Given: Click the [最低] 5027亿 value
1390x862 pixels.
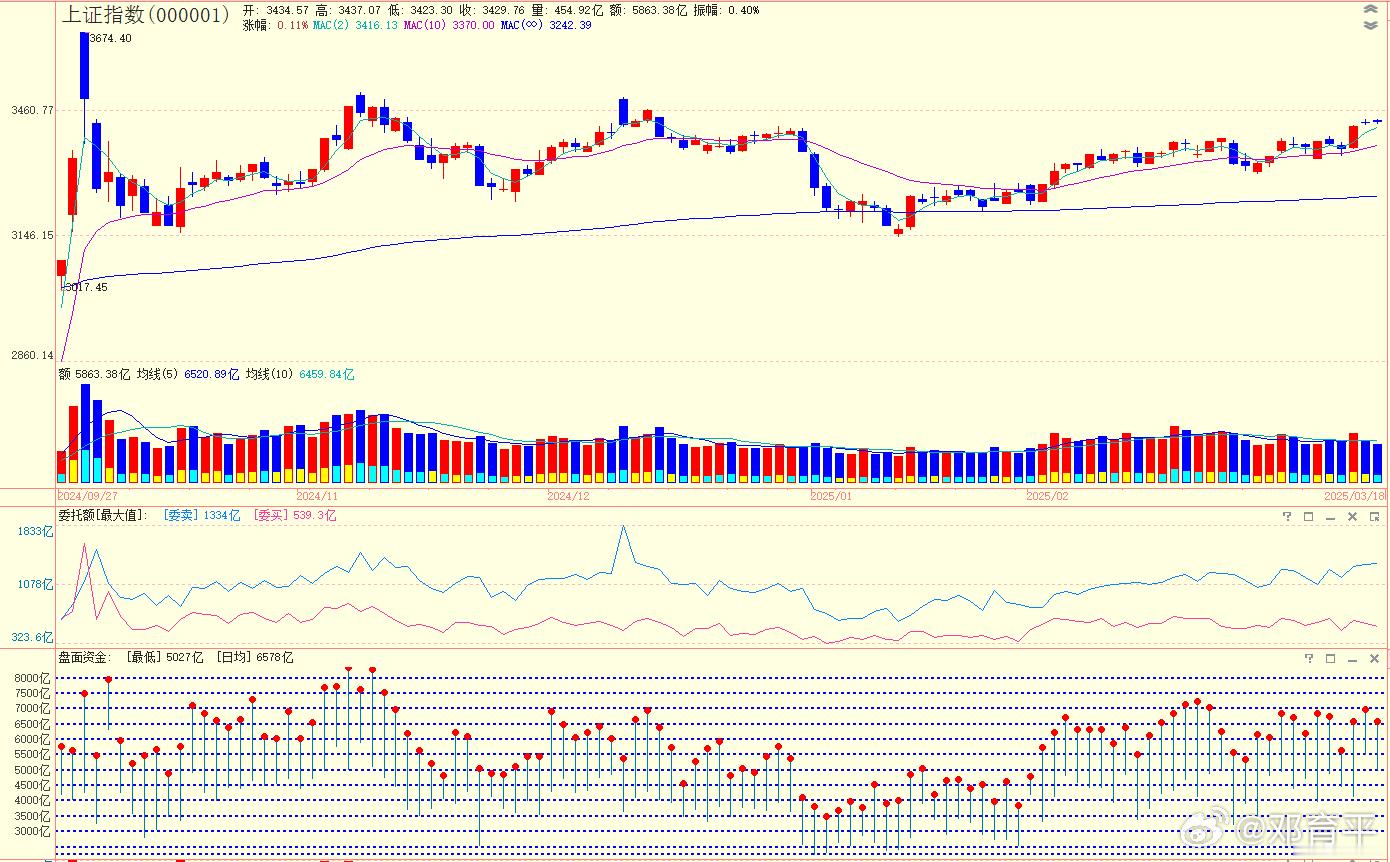Looking at the screenshot, I should coord(164,658).
